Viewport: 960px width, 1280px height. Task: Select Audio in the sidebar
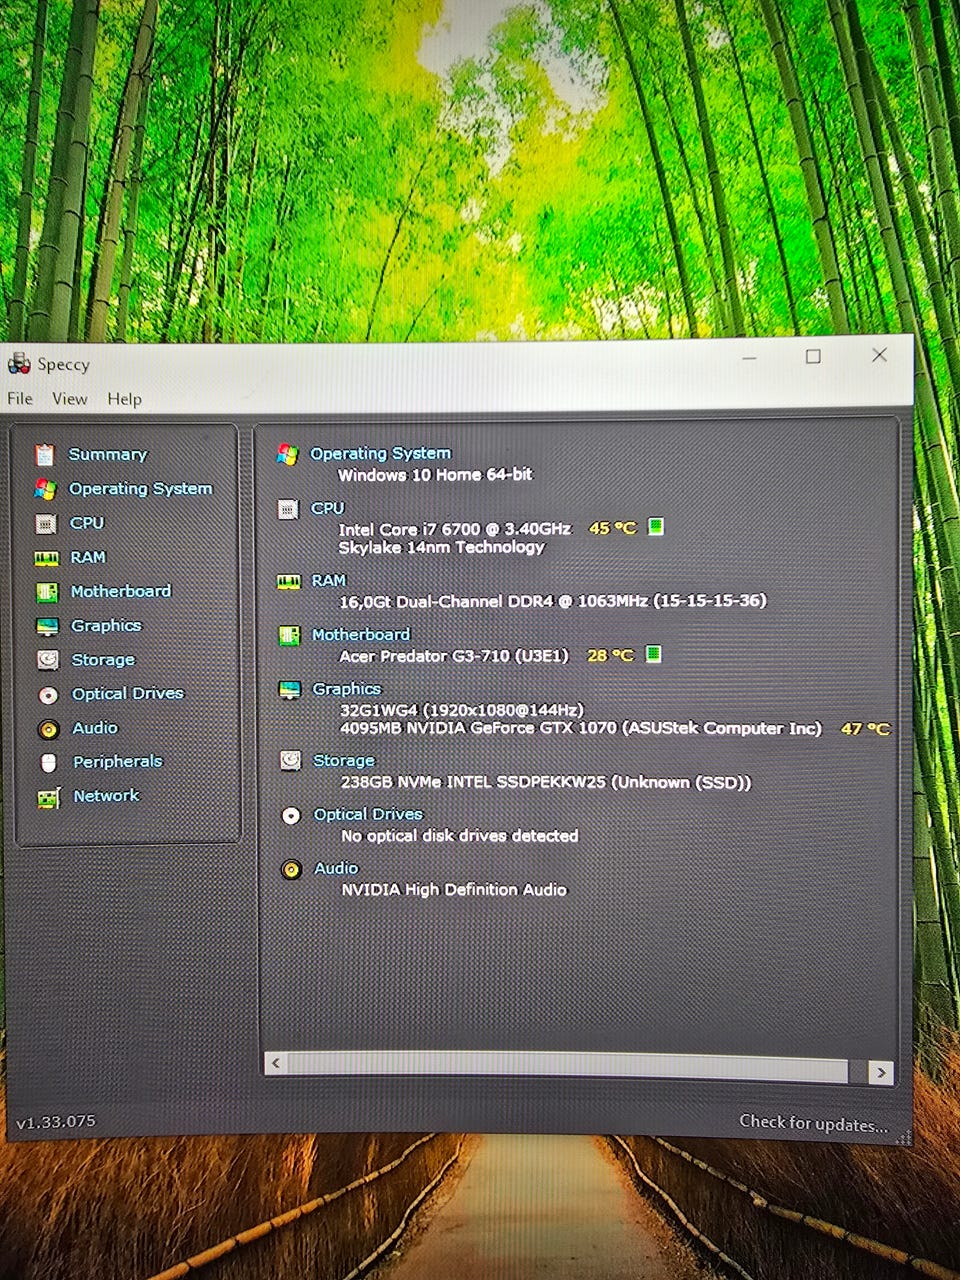pyautogui.click(x=95, y=729)
